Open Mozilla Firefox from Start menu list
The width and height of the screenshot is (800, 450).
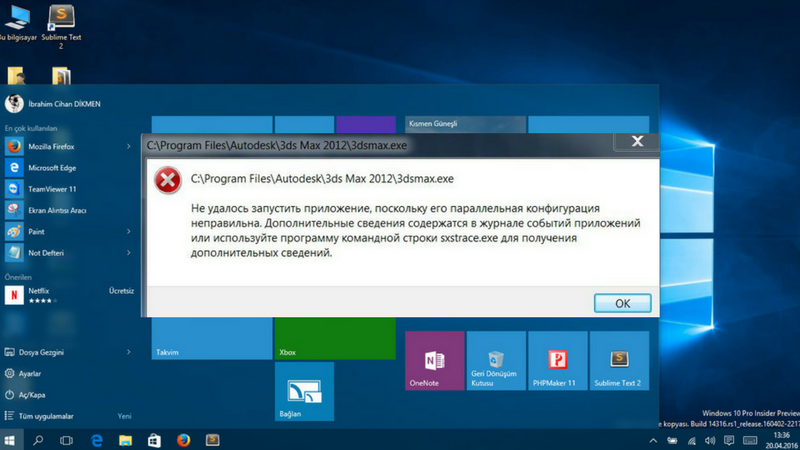click(68, 146)
